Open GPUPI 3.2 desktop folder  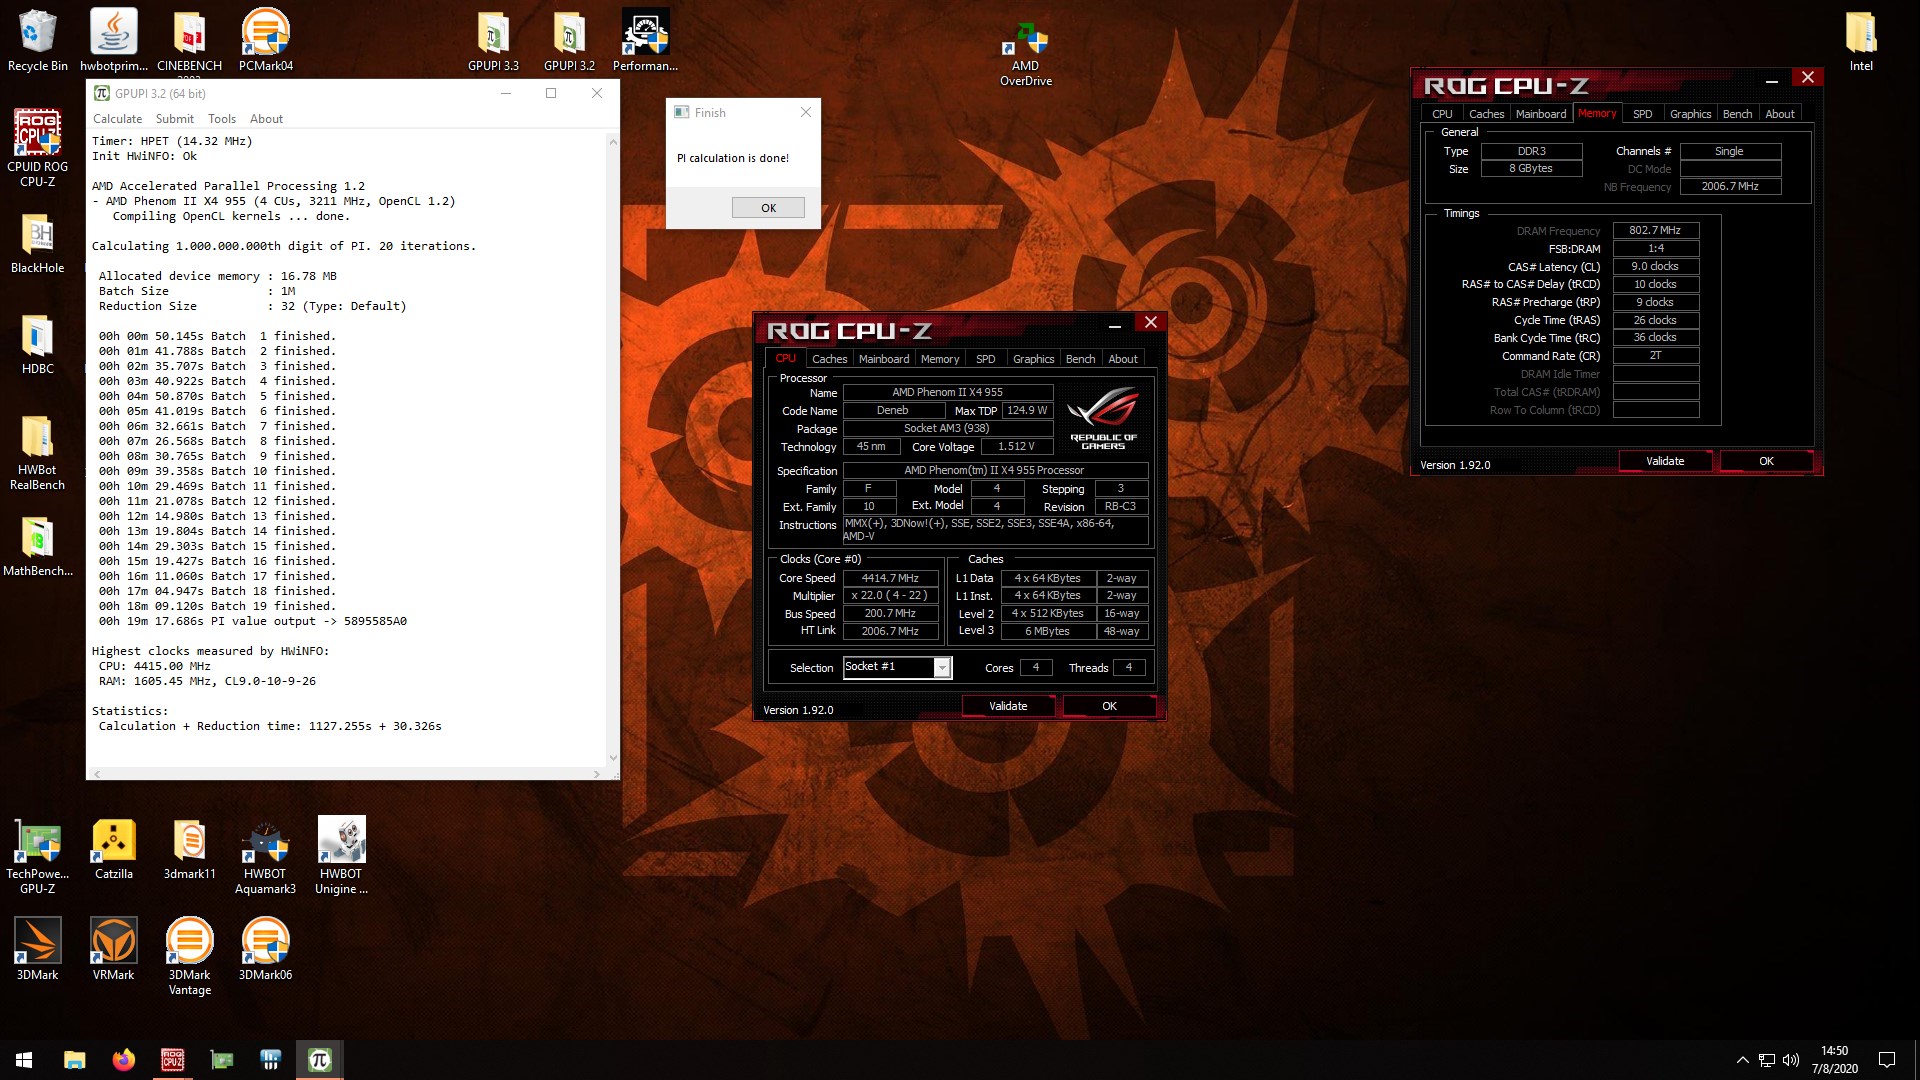point(569,40)
